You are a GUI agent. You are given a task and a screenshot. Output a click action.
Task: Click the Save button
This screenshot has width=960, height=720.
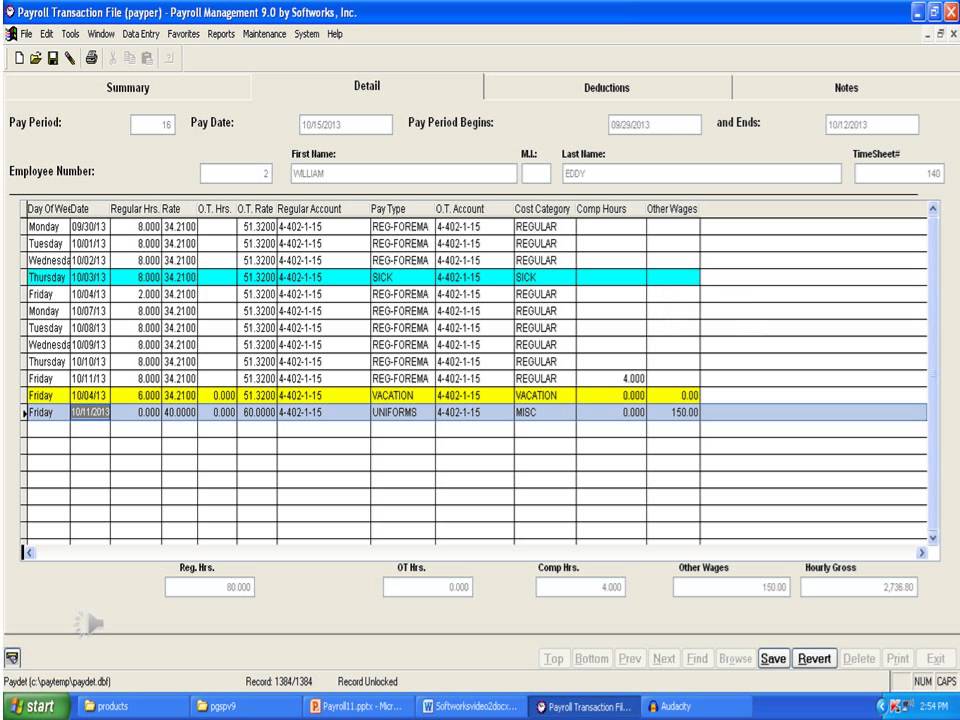pyautogui.click(x=773, y=659)
